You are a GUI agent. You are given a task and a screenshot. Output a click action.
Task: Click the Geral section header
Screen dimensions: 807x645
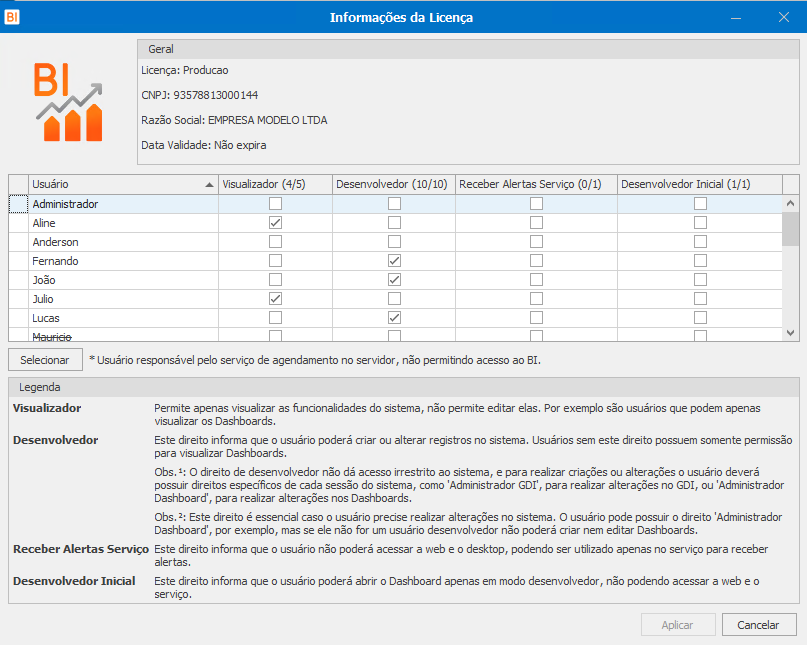coord(468,49)
